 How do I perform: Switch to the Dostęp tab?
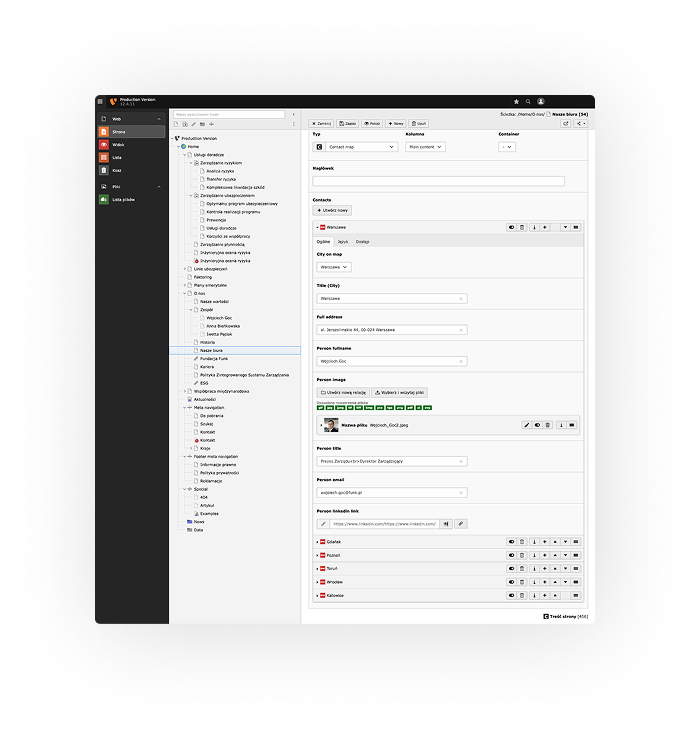(x=362, y=242)
